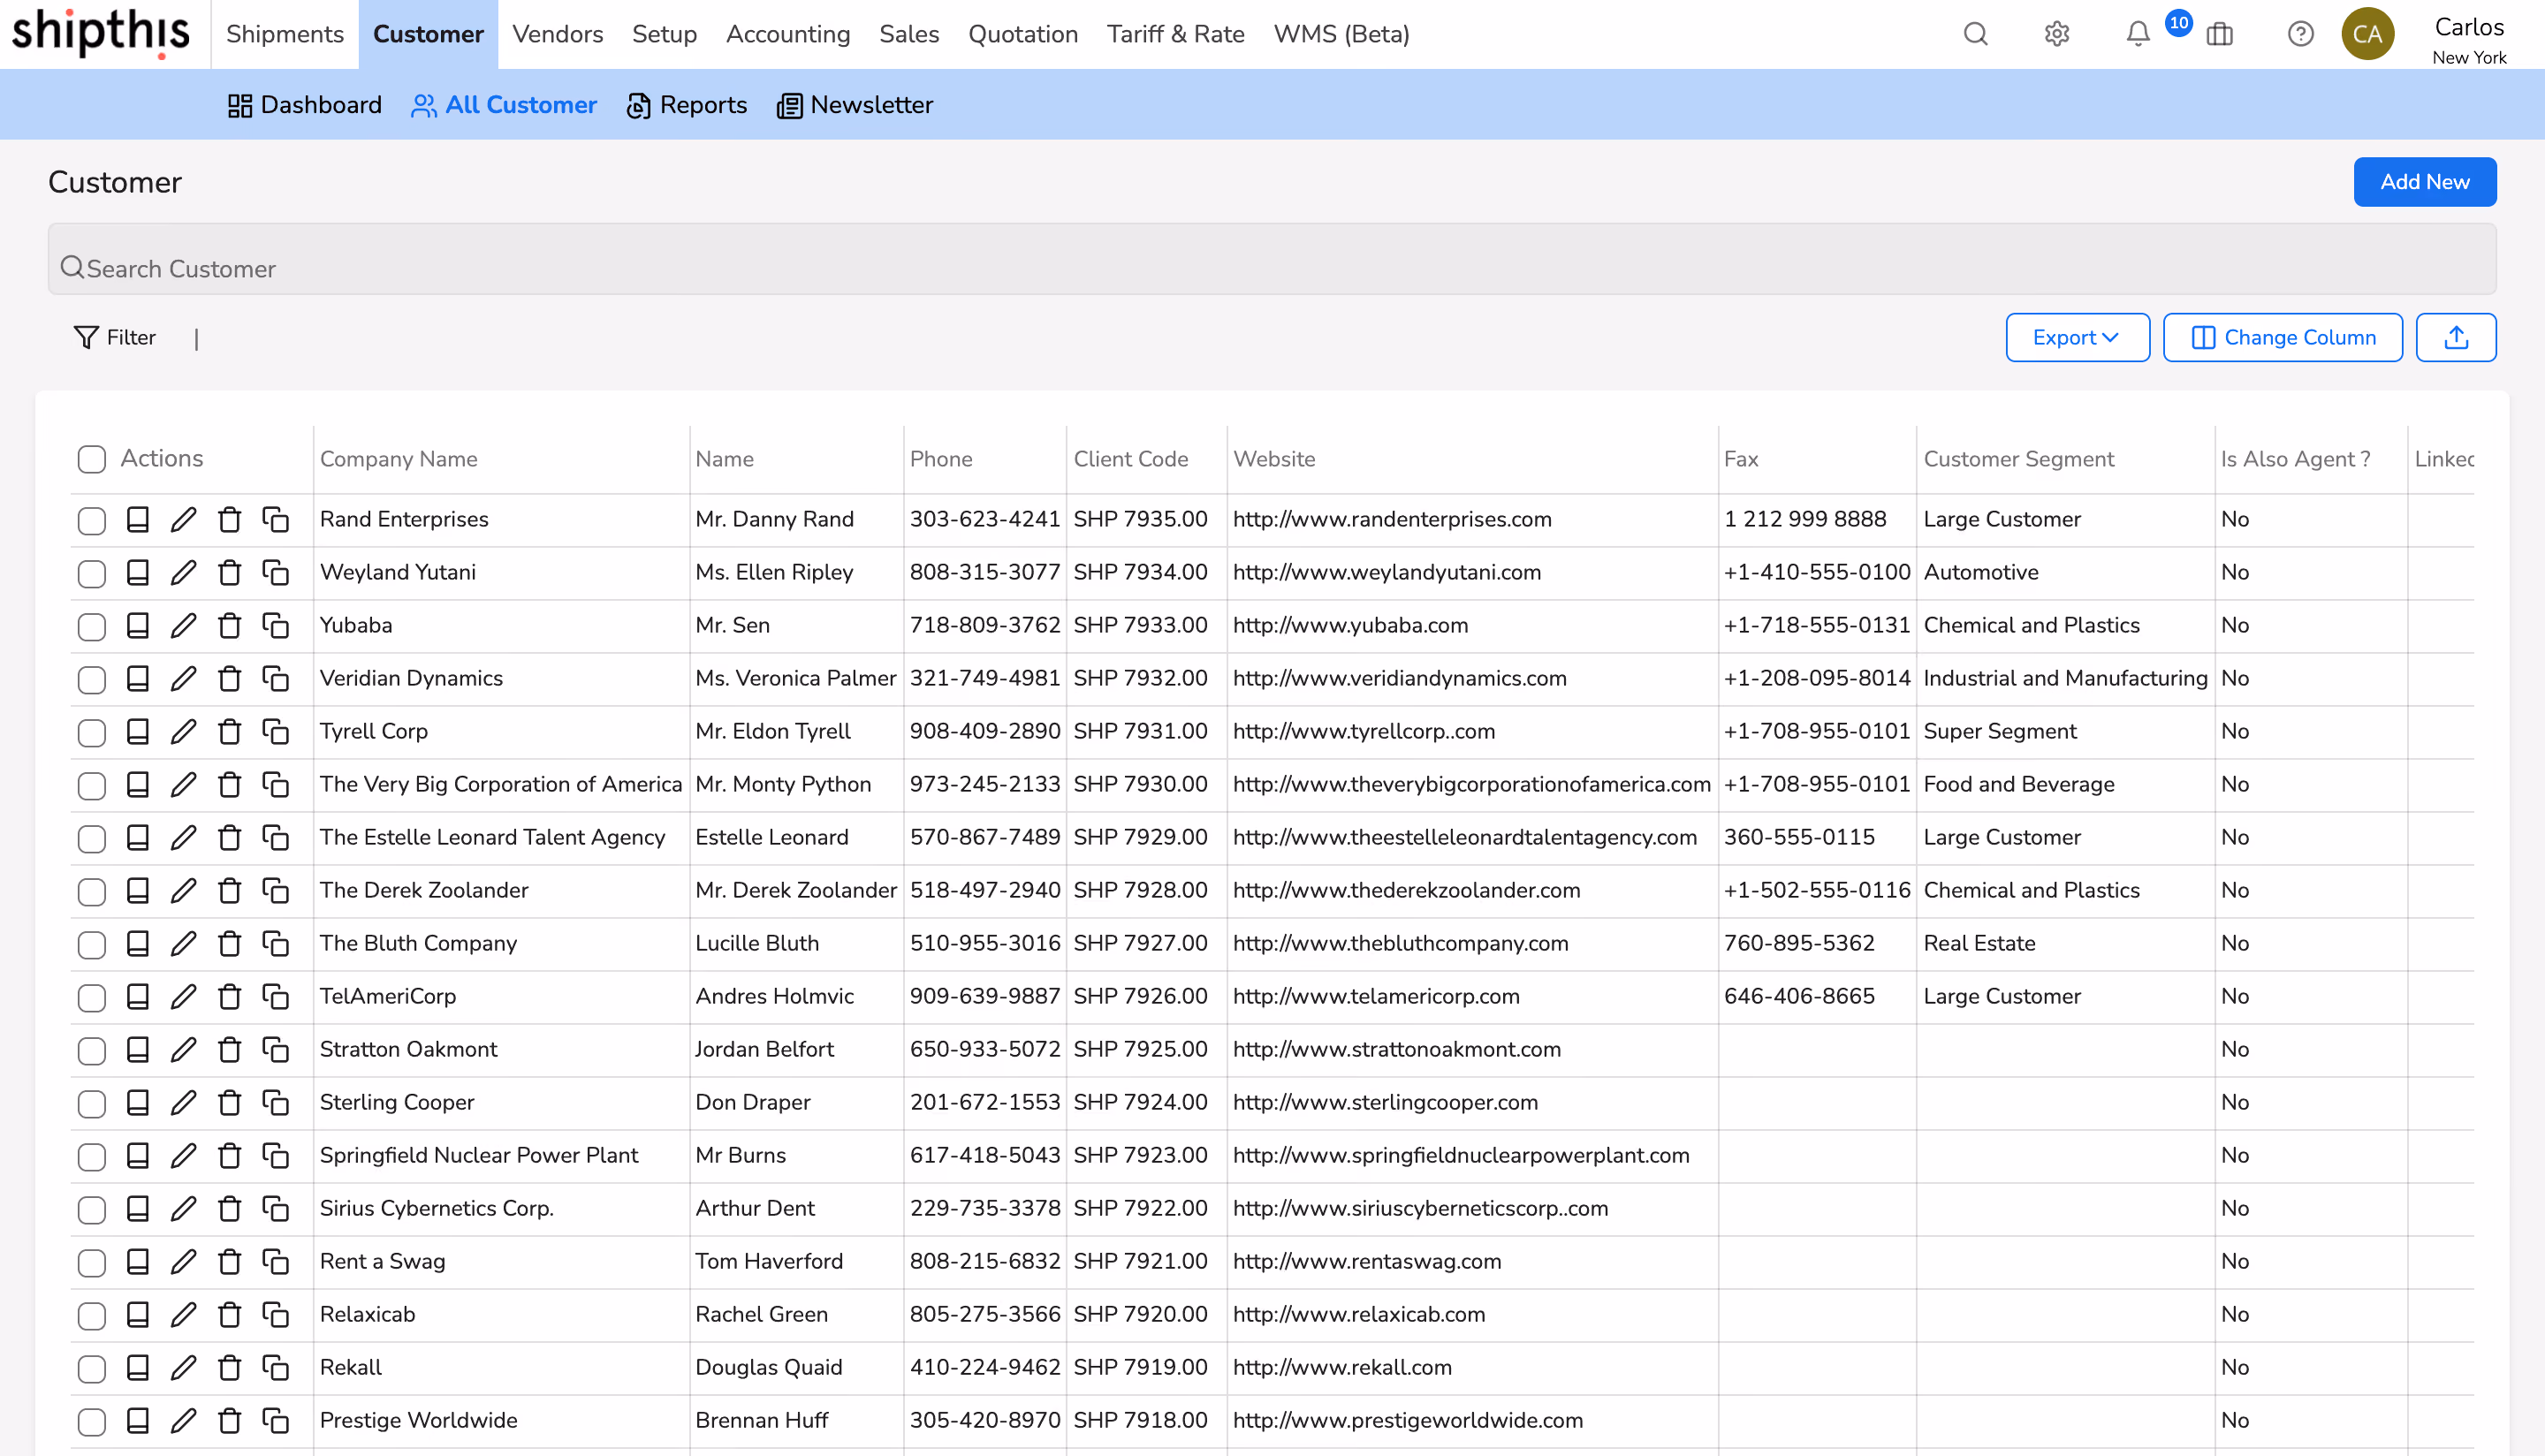The image size is (2545, 1456).
Task: Click the gift box icon in header
Action: pyautogui.click(x=2220, y=34)
